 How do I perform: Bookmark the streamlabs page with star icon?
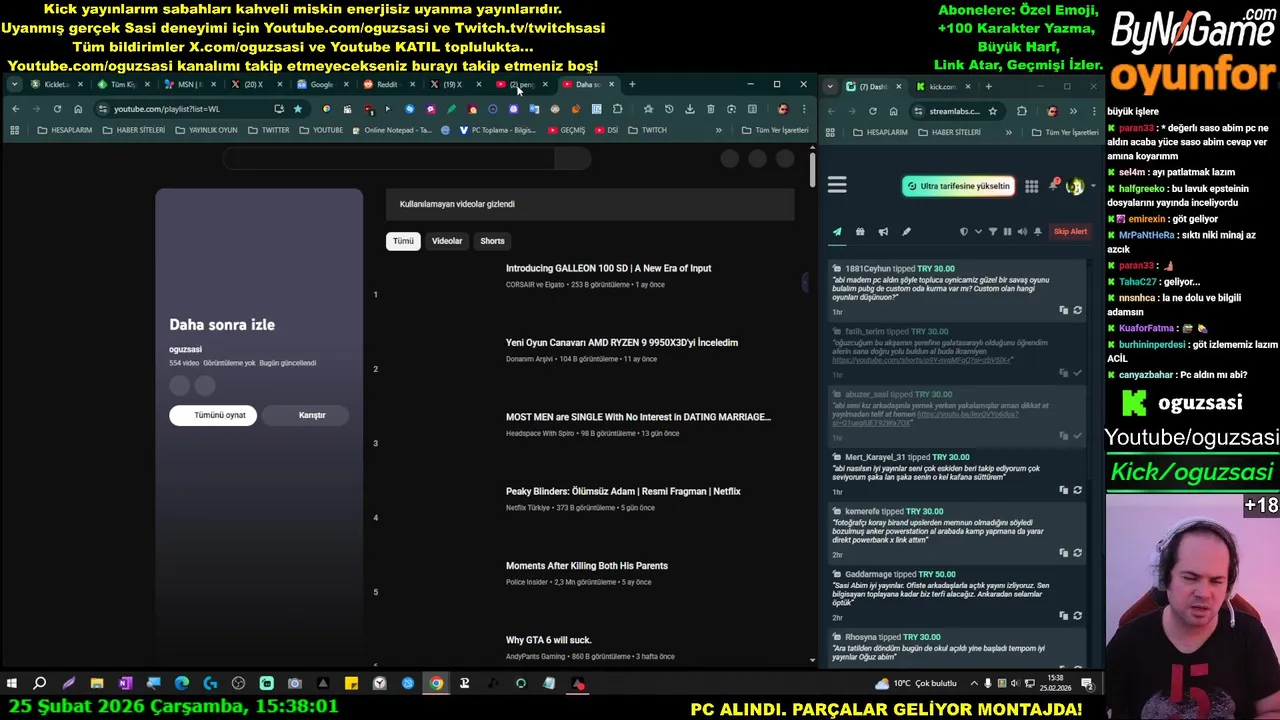(992, 111)
